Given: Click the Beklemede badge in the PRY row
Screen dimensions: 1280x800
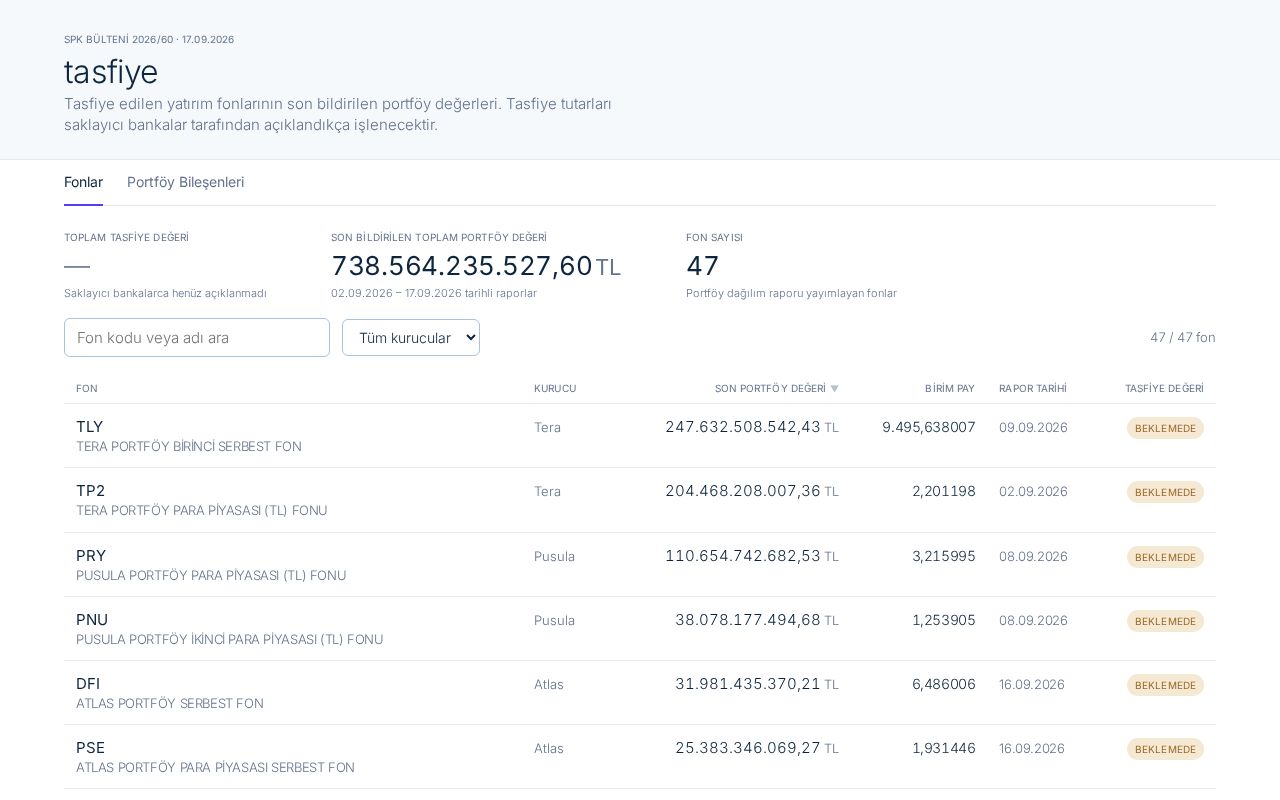Looking at the screenshot, I should [x=1165, y=557].
